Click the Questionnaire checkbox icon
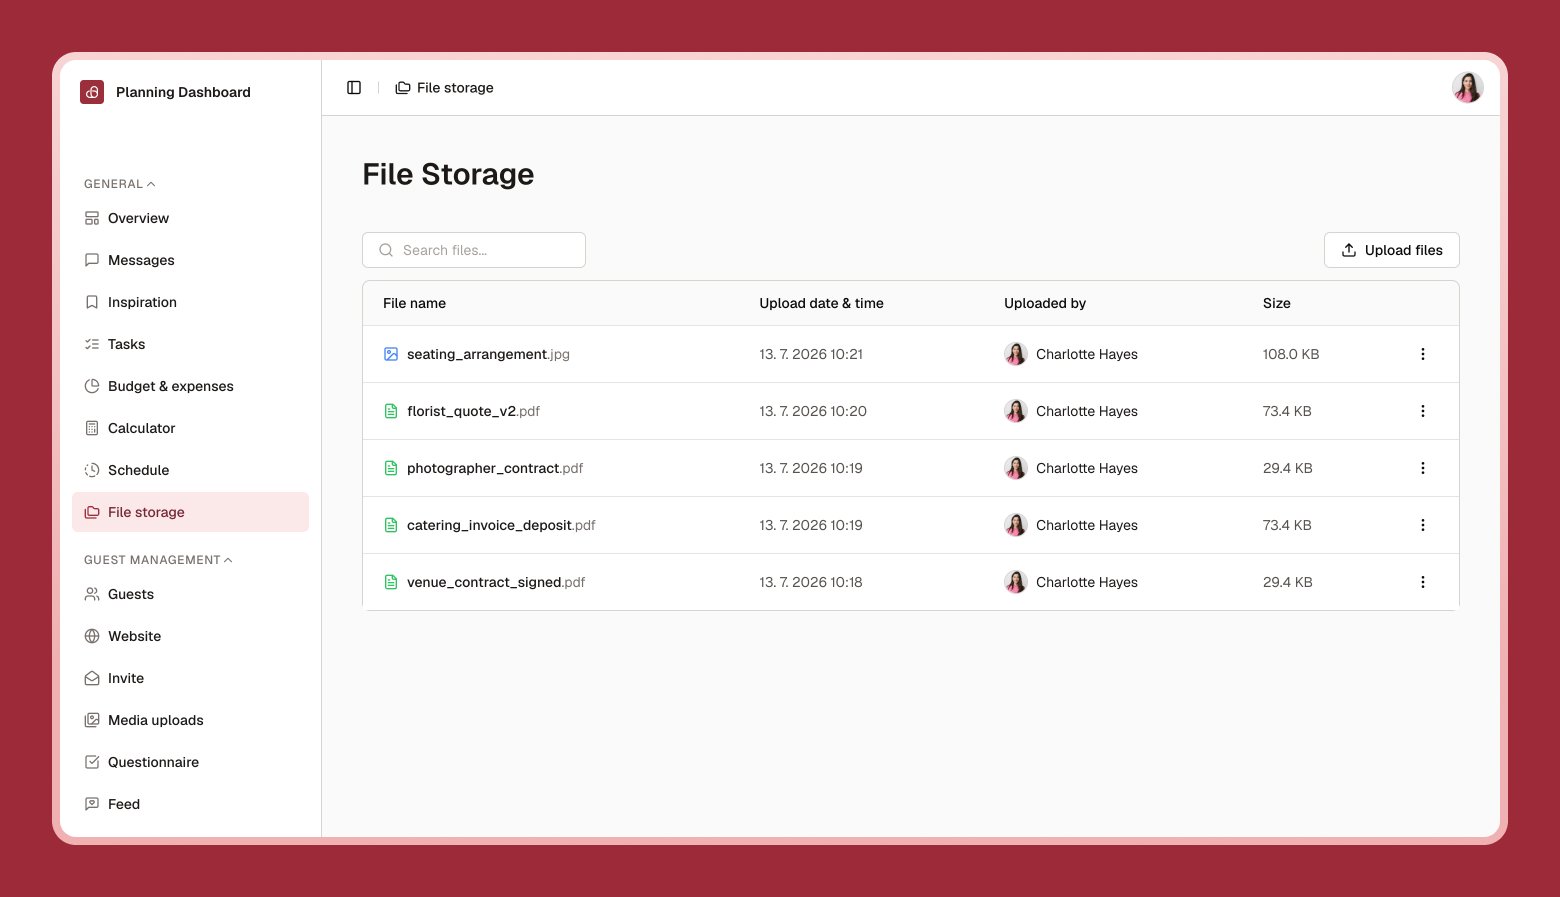 click(92, 762)
